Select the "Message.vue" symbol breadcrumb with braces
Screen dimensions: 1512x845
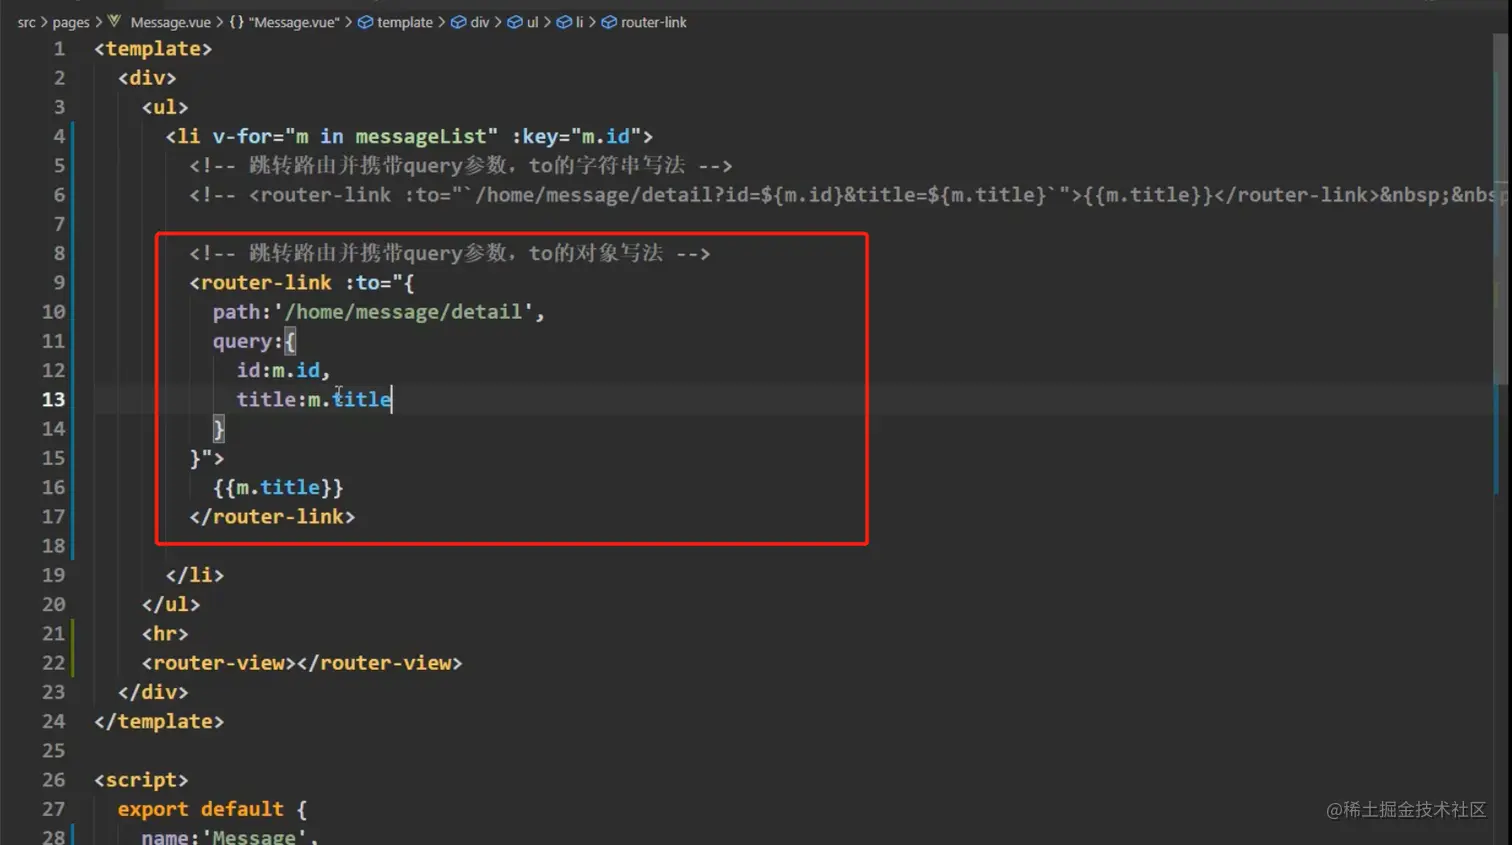[285, 22]
